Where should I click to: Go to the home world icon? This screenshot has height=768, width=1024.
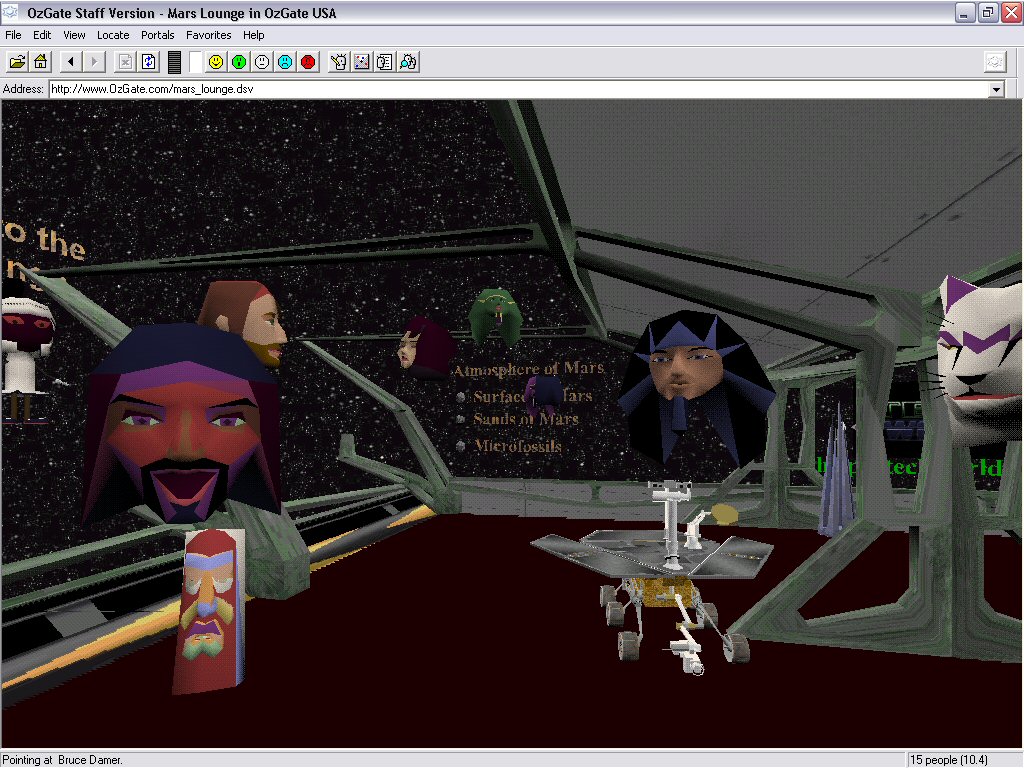pyautogui.click(x=41, y=62)
